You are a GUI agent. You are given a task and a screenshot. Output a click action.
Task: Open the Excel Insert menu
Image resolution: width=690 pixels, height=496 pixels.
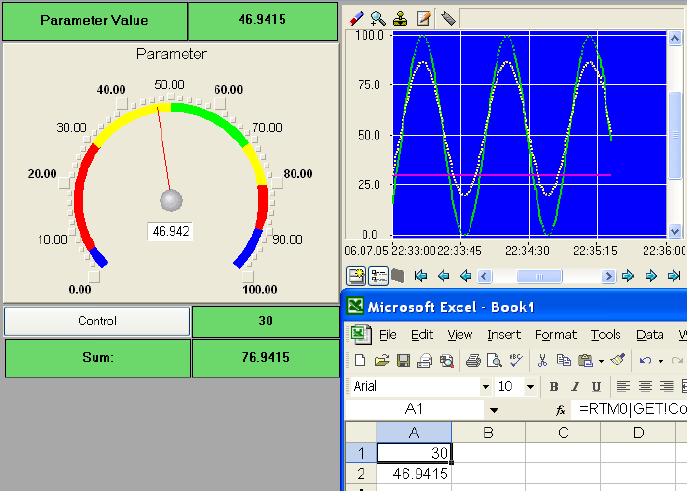tap(504, 335)
